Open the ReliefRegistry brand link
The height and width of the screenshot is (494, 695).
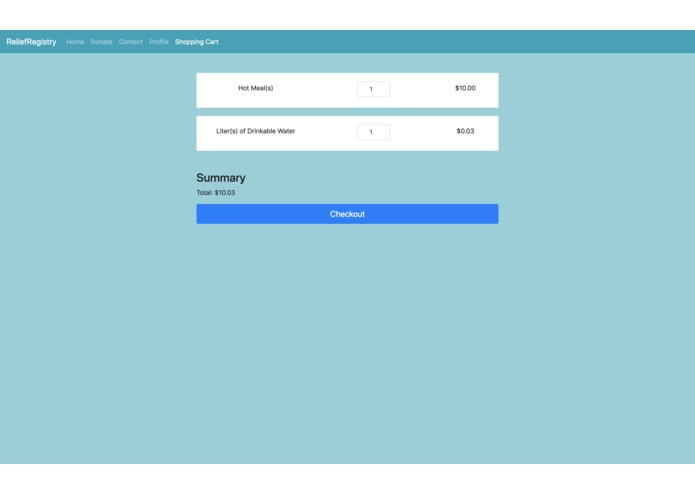(x=31, y=42)
